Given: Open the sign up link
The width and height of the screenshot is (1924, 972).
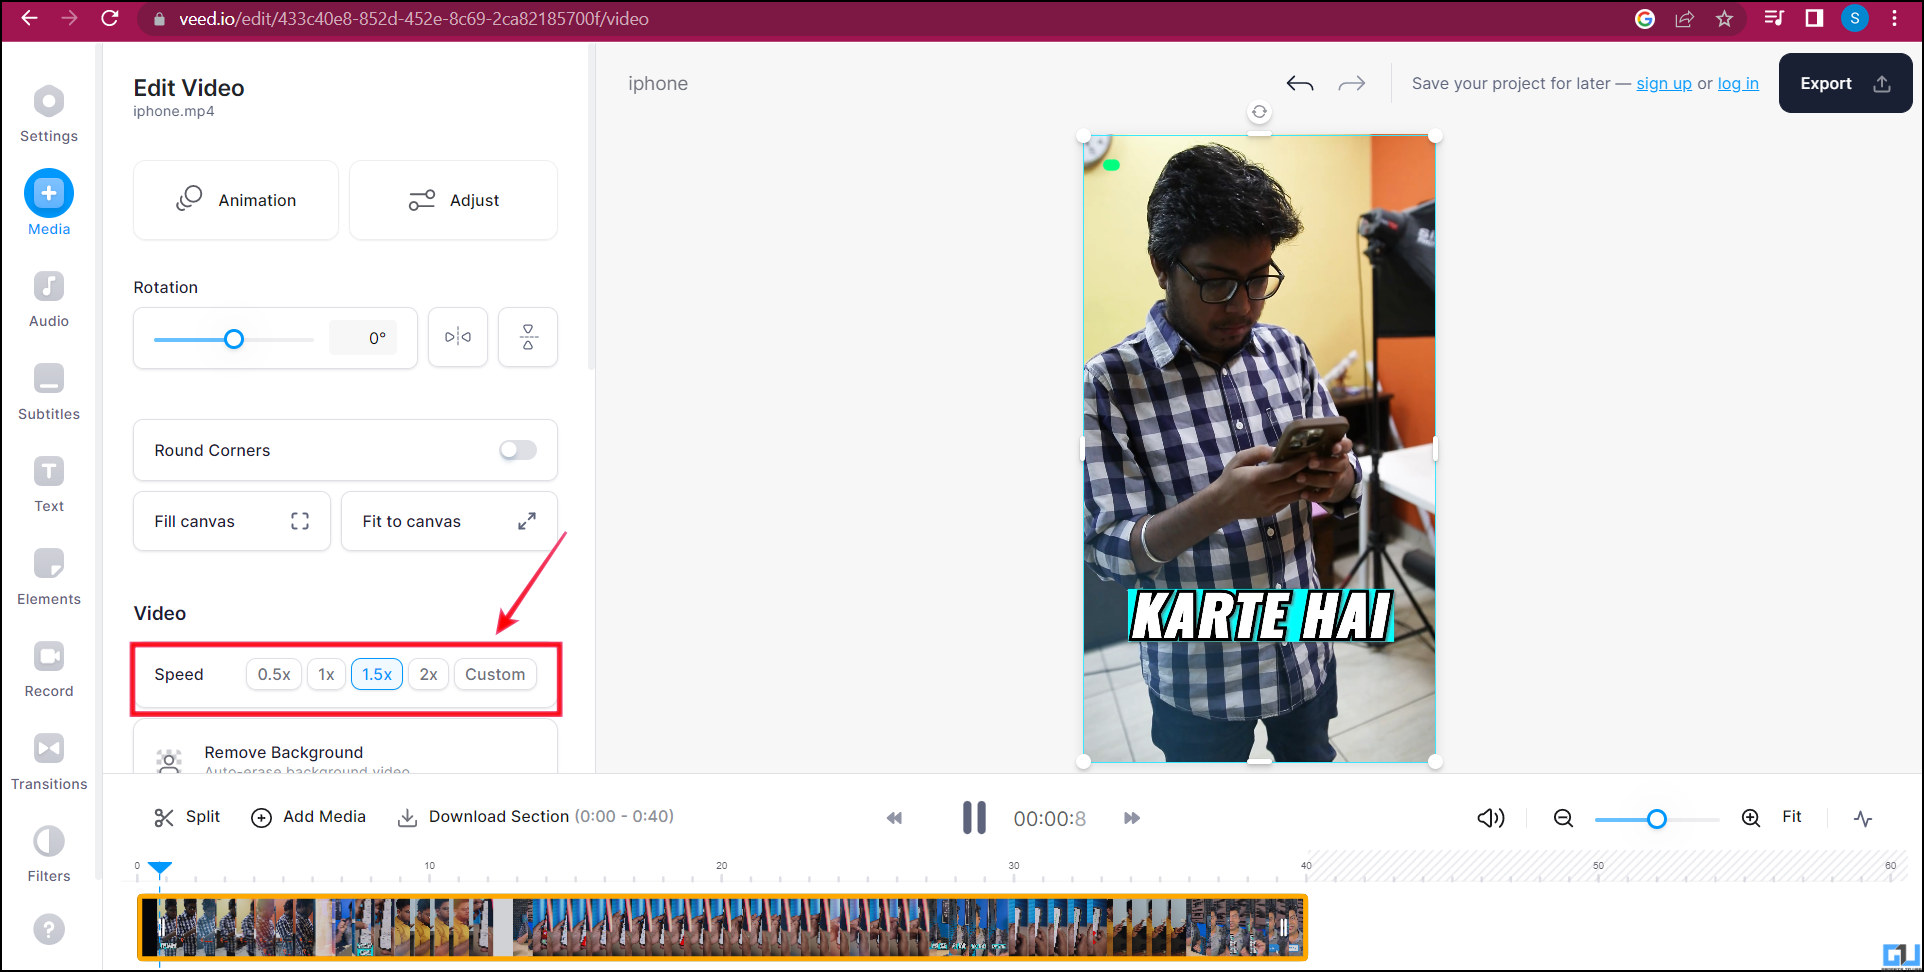Looking at the screenshot, I should (1663, 83).
